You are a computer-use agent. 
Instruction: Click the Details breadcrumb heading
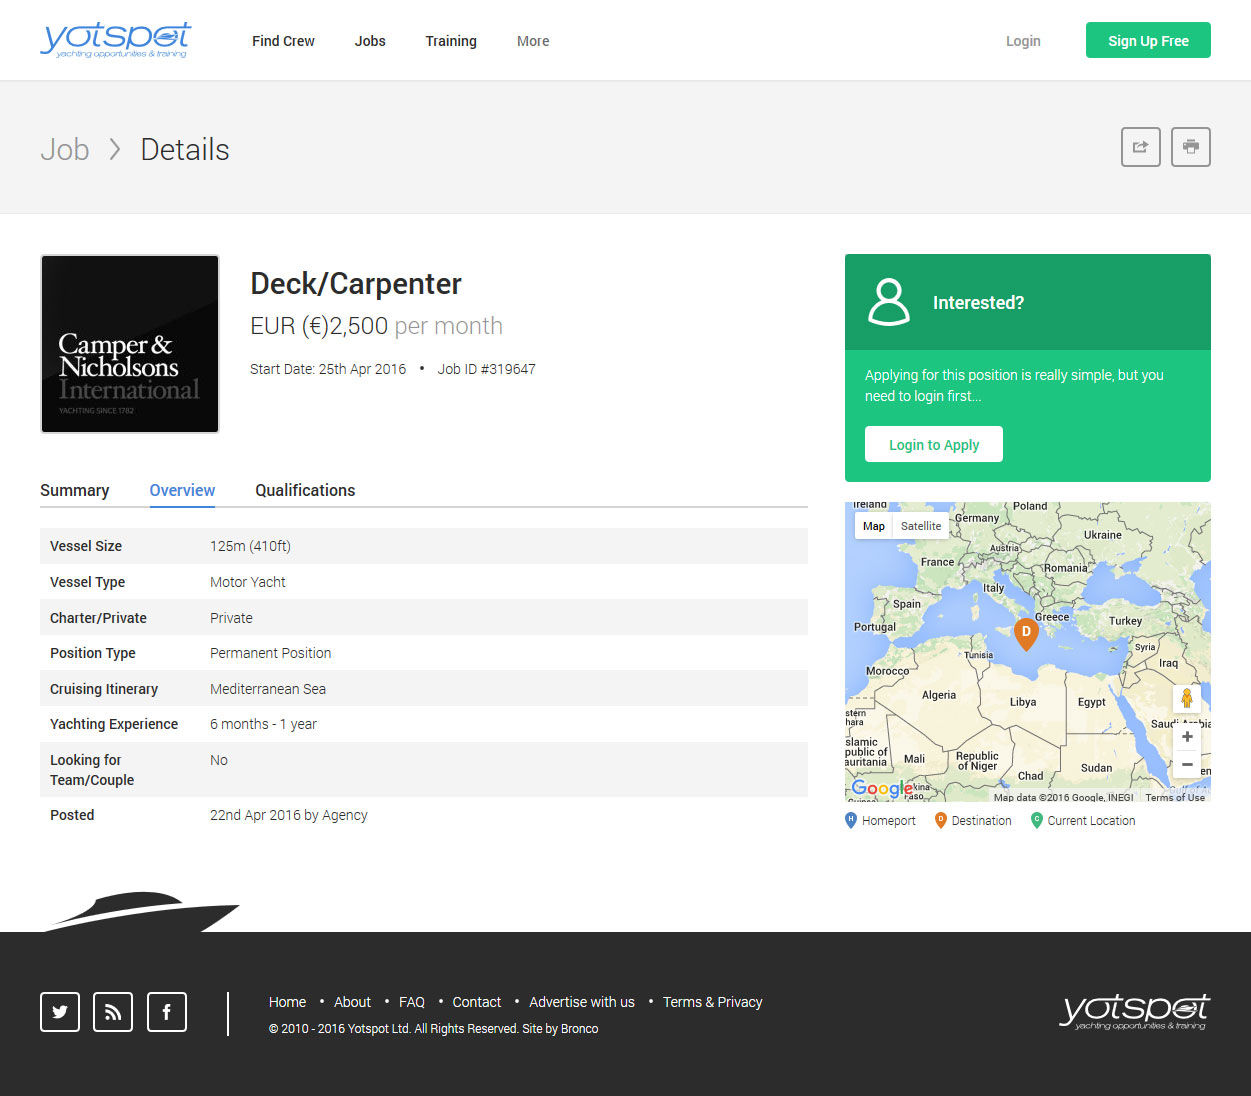(185, 149)
